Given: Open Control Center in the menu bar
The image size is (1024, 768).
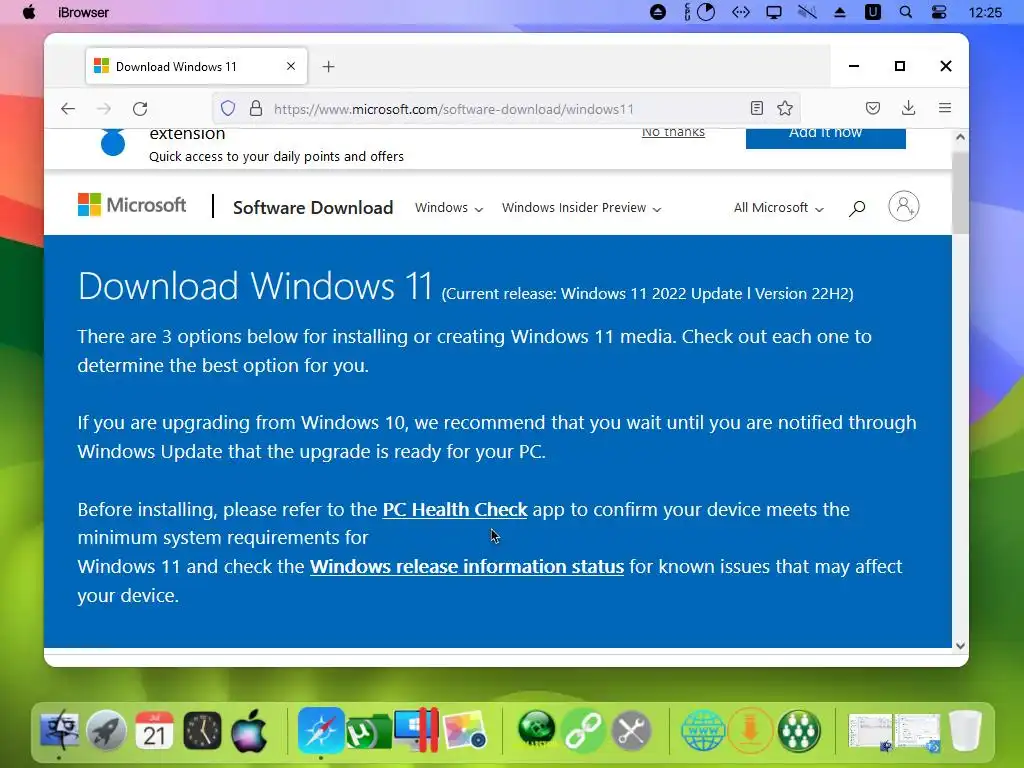Looking at the screenshot, I should point(938,12).
